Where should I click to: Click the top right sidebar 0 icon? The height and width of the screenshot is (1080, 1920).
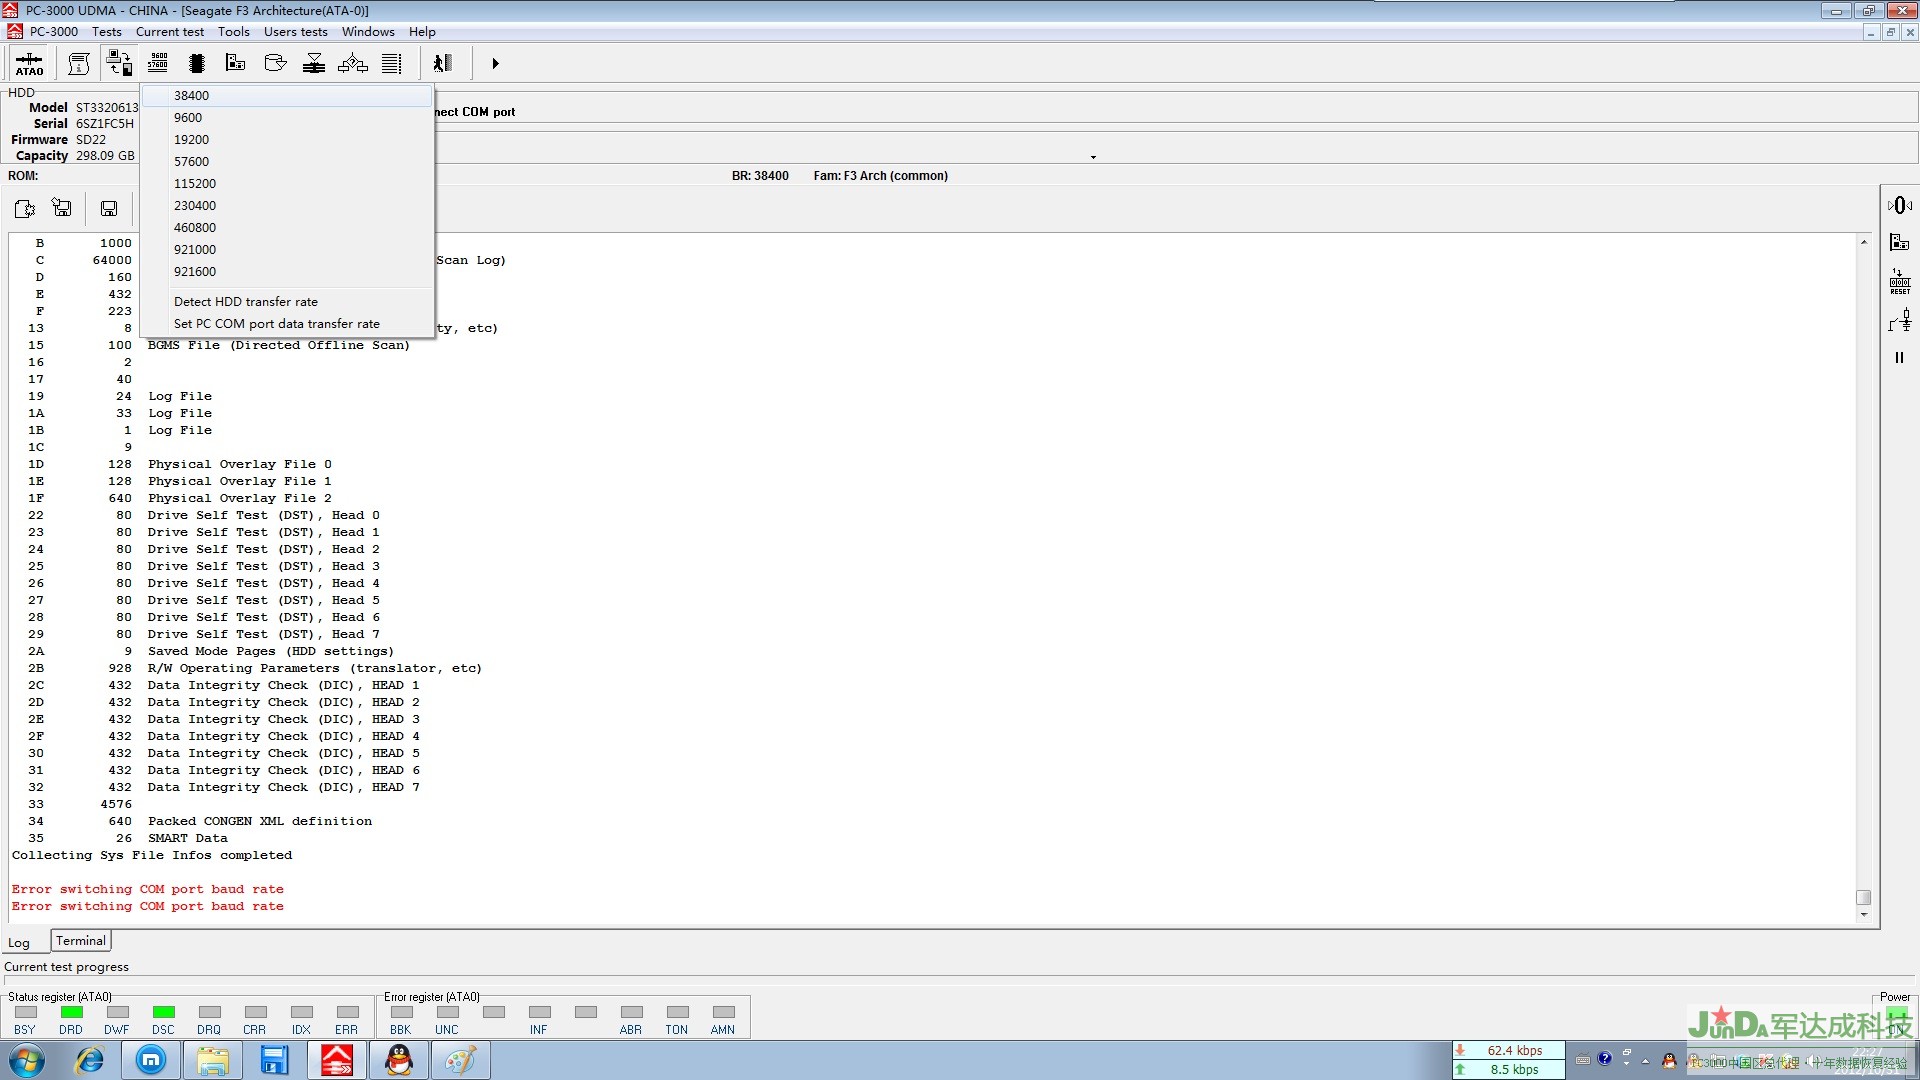pos(1899,205)
